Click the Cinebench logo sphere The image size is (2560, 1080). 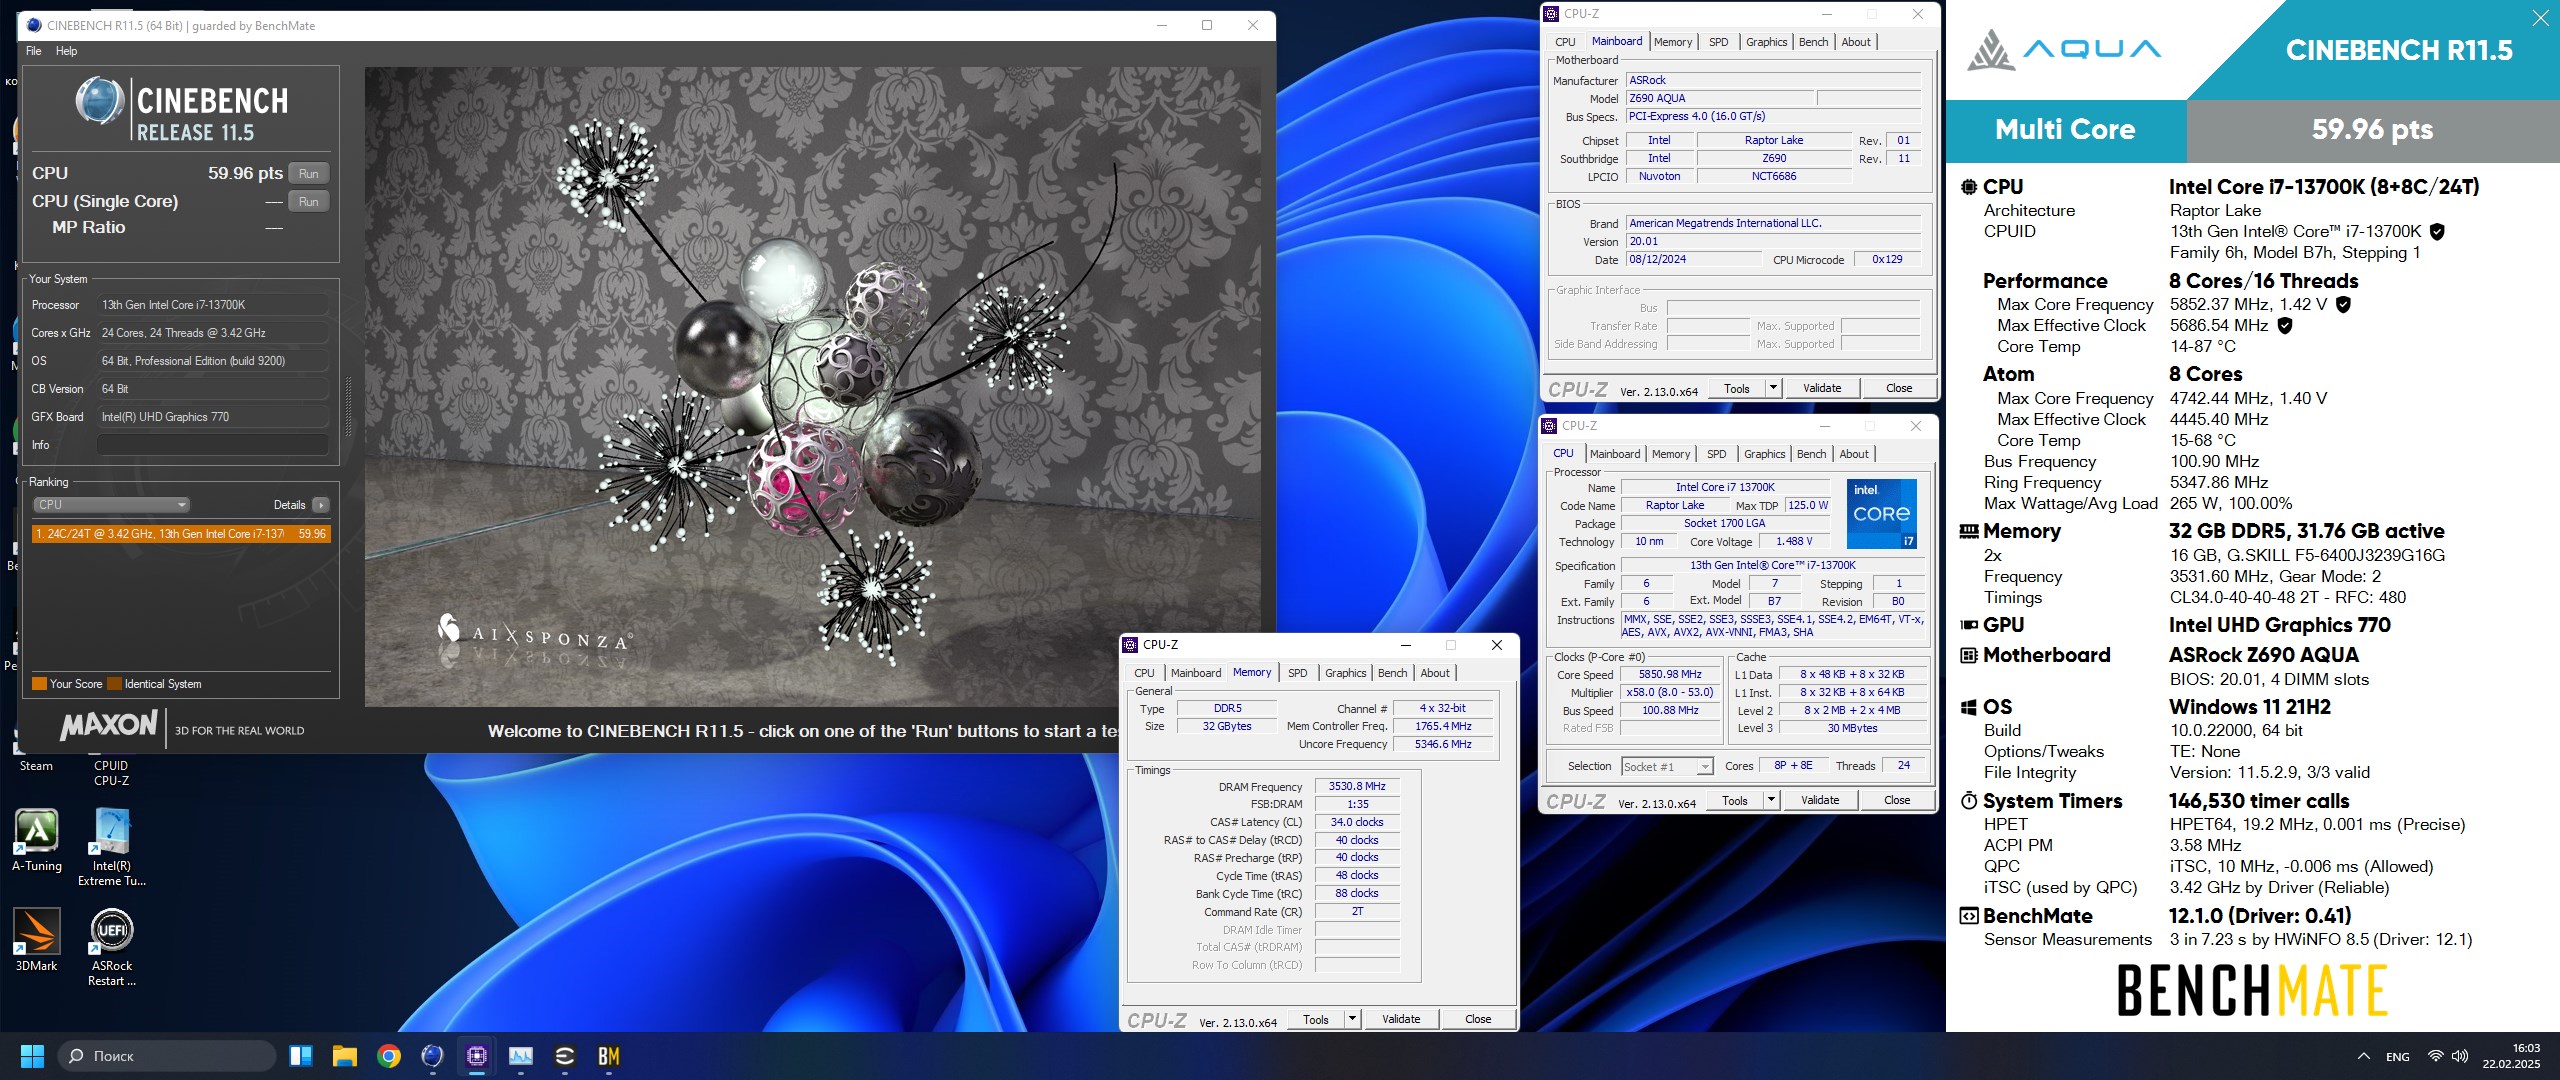tap(99, 102)
